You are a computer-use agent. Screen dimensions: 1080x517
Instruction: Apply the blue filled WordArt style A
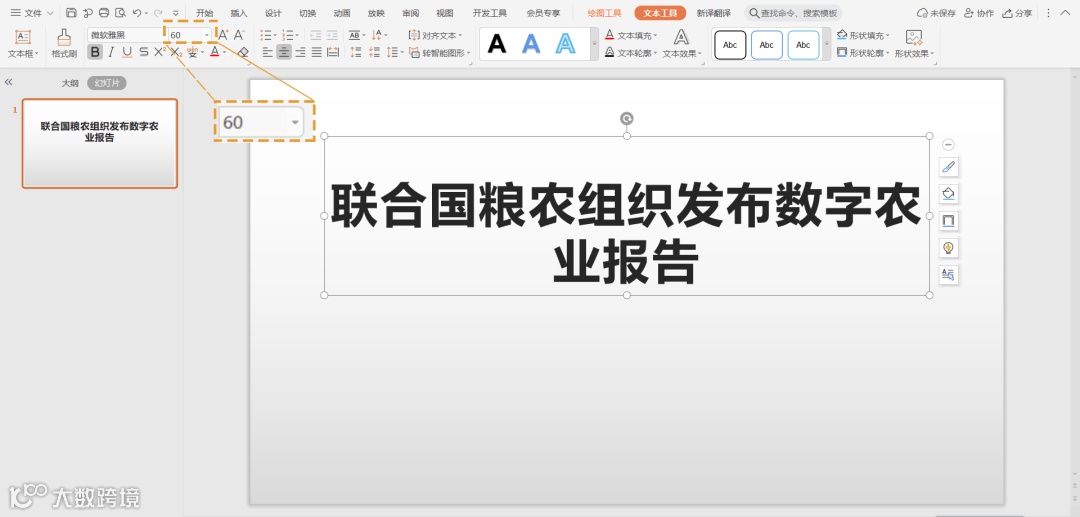531,44
